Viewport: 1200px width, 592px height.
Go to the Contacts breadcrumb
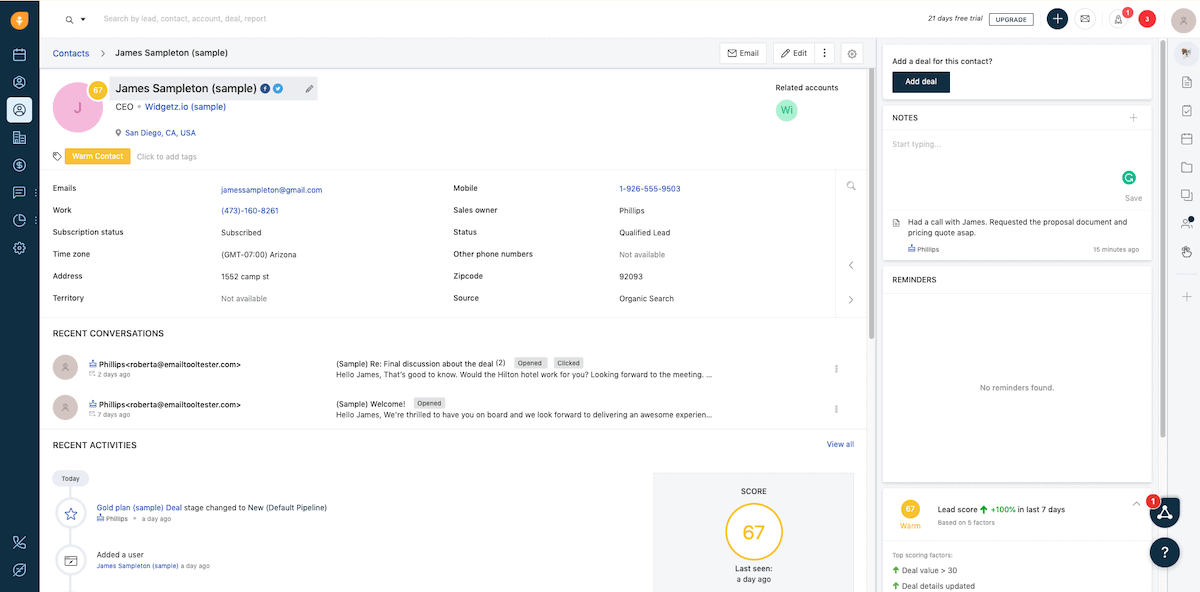(x=71, y=53)
